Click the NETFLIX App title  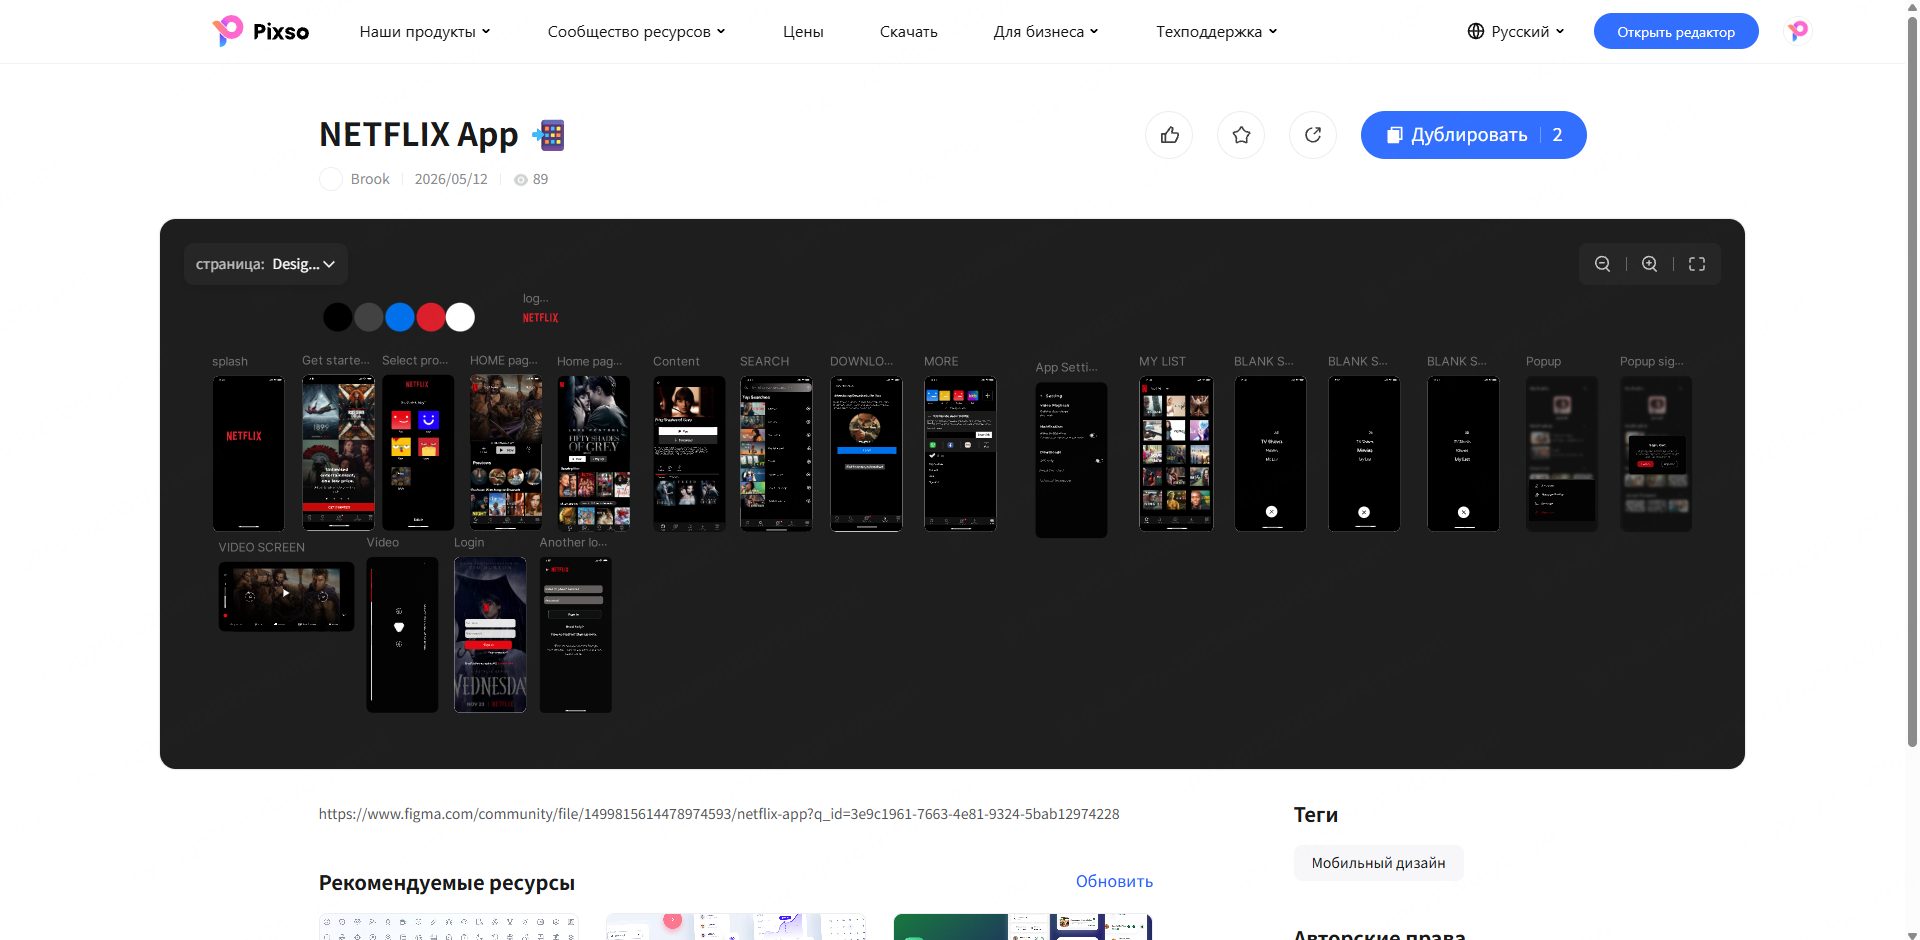[418, 134]
